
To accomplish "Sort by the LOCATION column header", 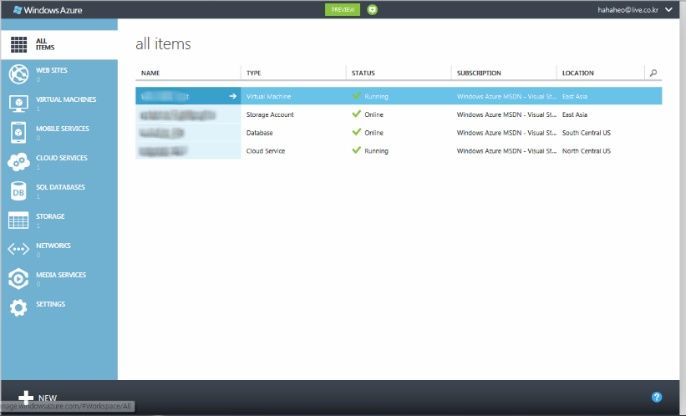I will (x=578, y=73).
